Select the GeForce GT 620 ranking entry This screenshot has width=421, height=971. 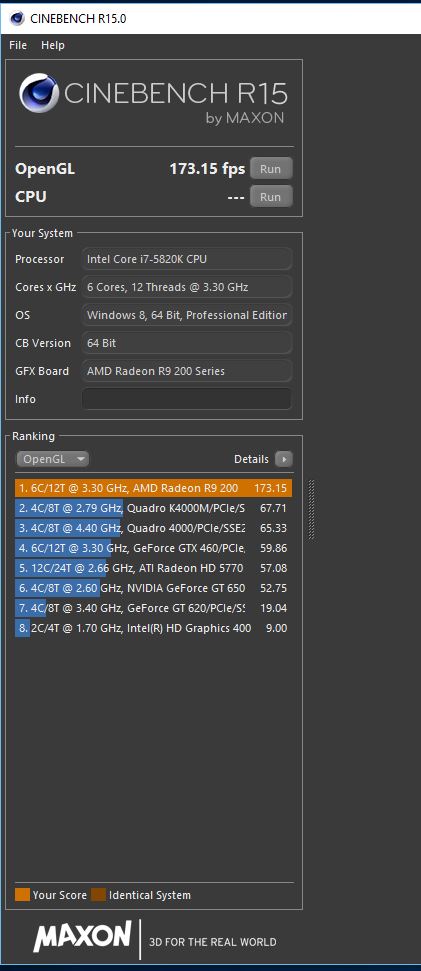point(153,608)
